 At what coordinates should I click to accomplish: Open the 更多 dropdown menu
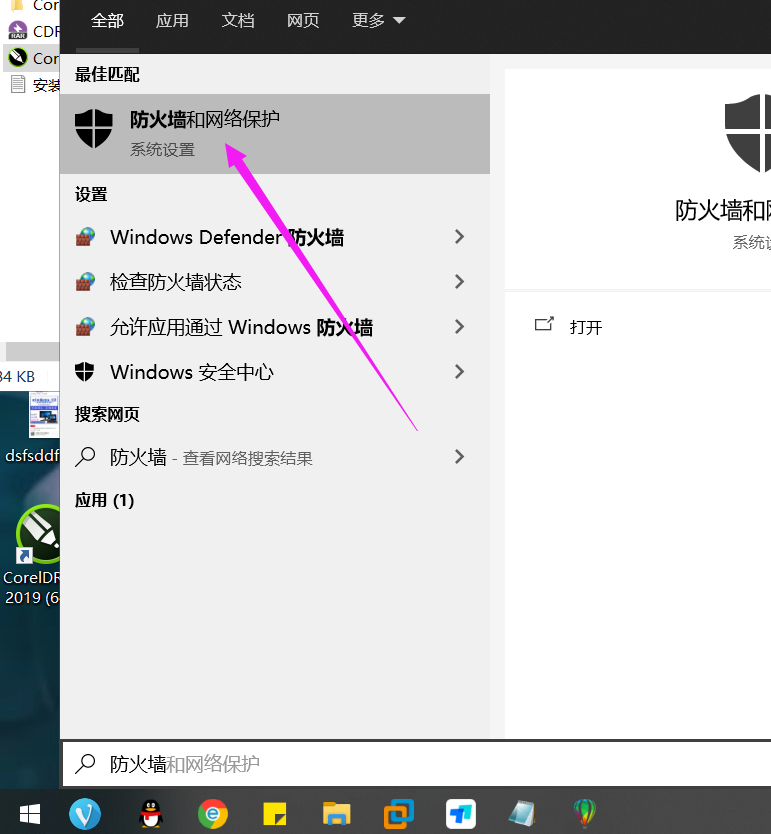pyautogui.click(x=379, y=21)
